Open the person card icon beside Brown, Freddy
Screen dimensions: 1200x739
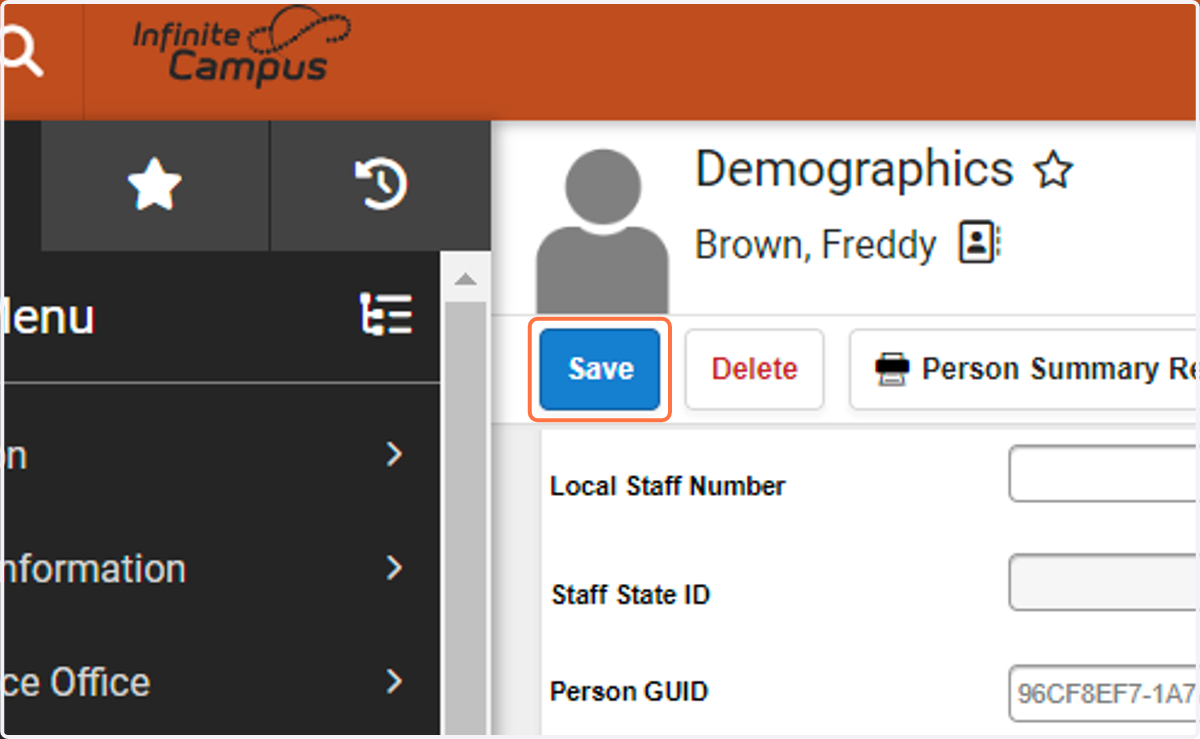pyautogui.click(x=980, y=243)
